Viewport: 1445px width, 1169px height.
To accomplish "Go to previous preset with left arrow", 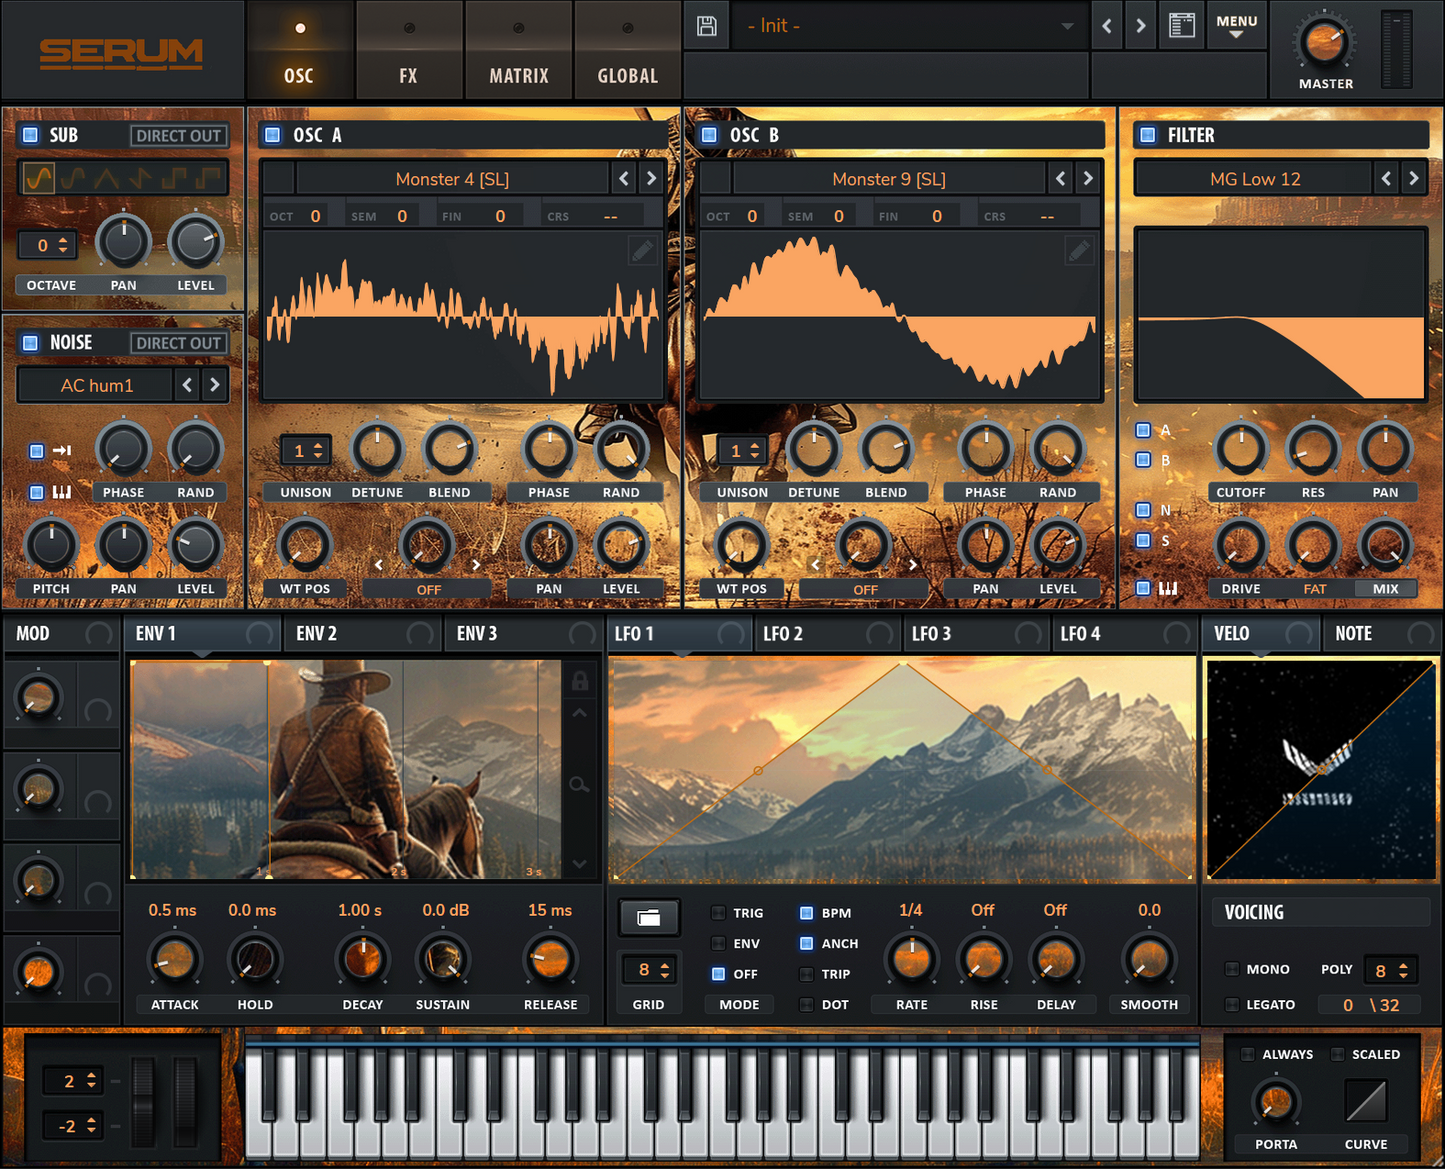I will (1107, 26).
